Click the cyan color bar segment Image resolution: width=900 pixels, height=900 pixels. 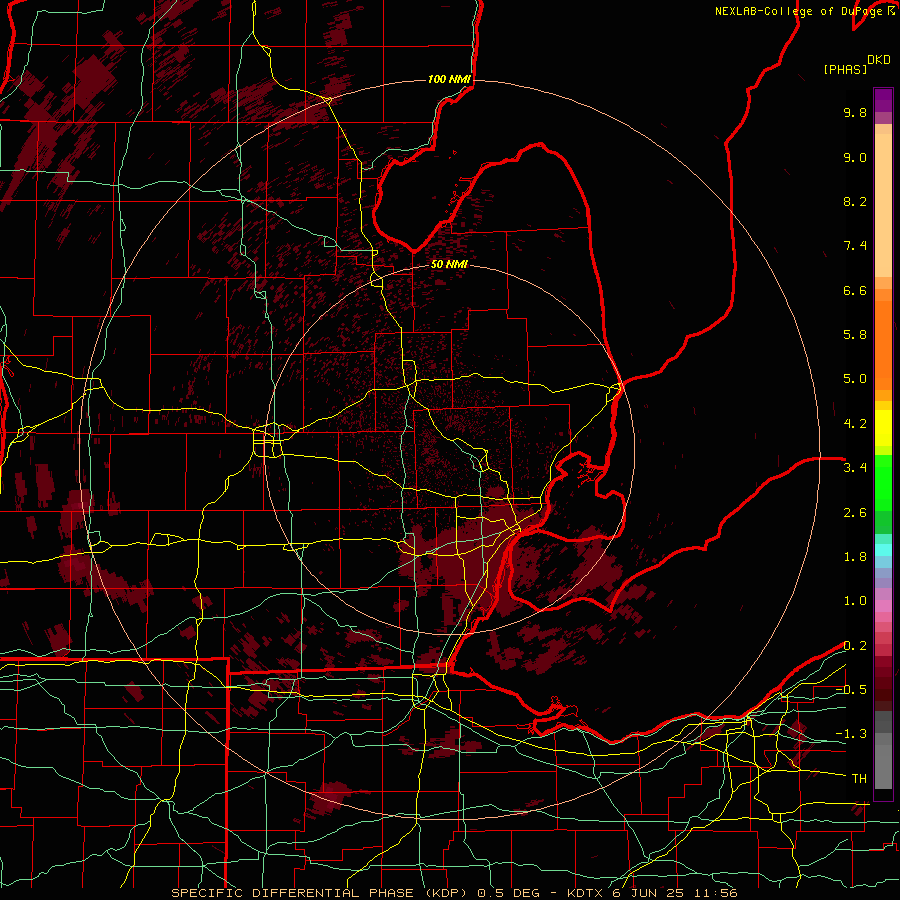(883, 550)
